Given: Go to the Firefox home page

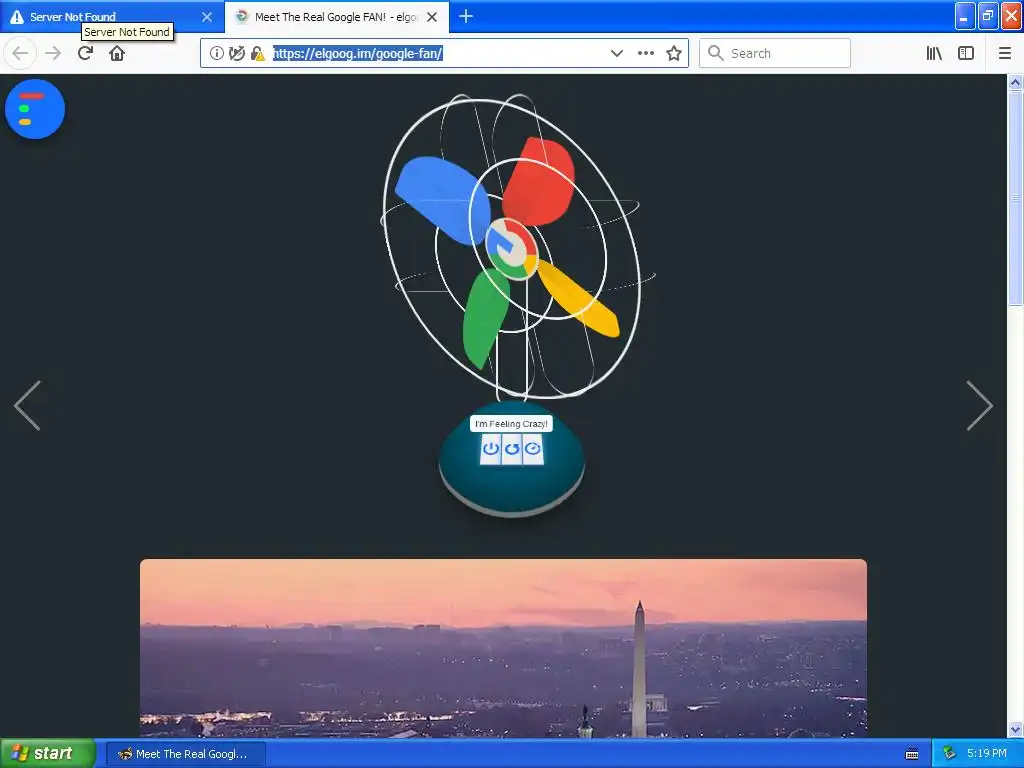Looking at the screenshot, I should [117, 53].
